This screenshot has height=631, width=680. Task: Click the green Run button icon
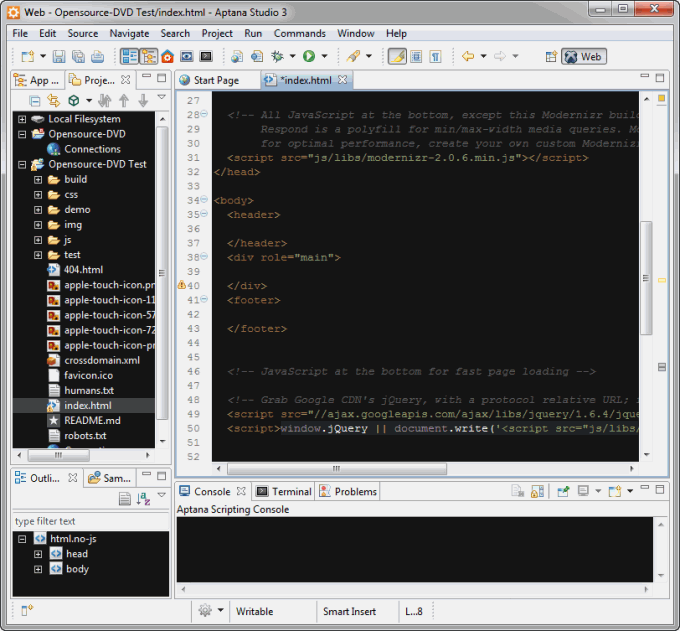pos(309,57)
